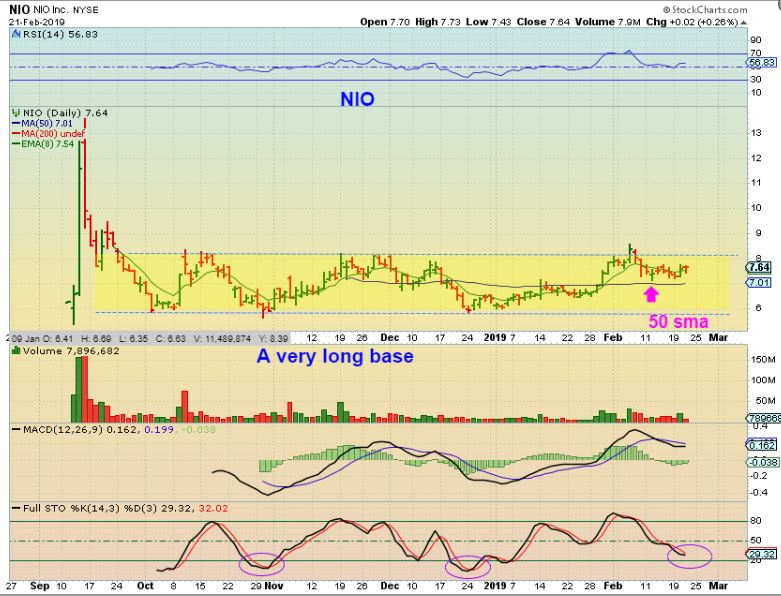Click the 100M volume axis label

coord(763,380)
